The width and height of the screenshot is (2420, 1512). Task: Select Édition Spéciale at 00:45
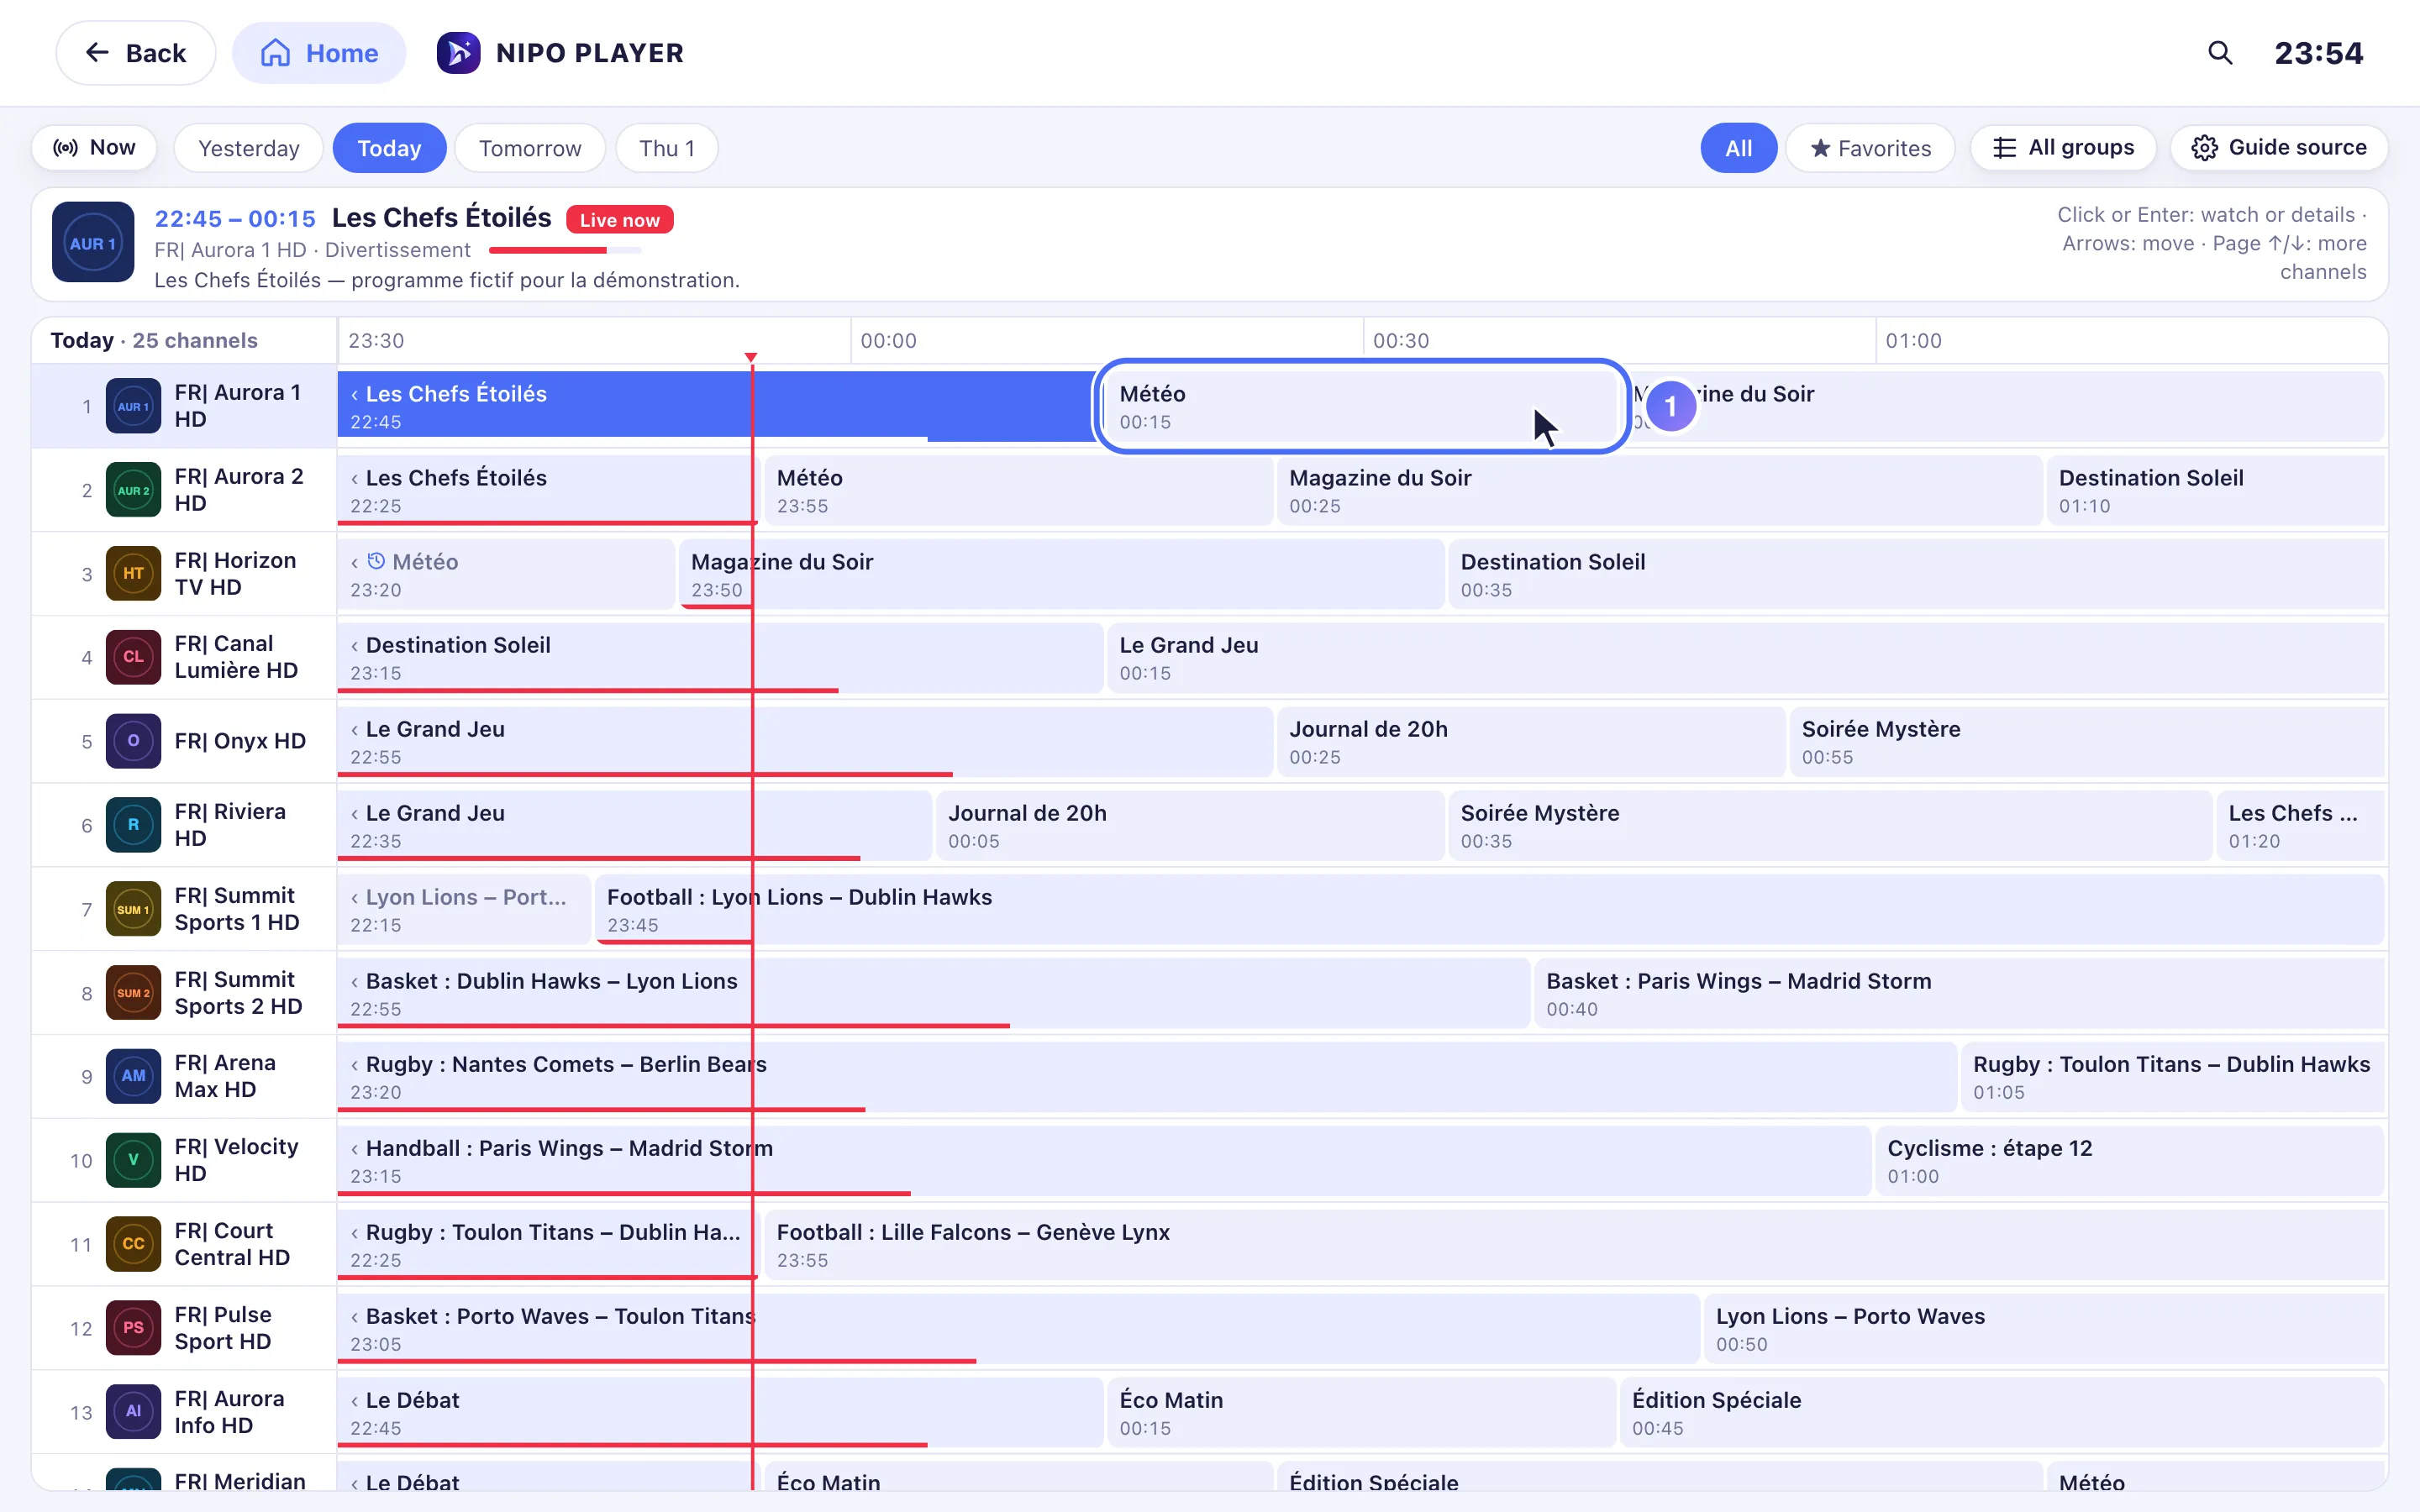[x=2003, y=1412]
